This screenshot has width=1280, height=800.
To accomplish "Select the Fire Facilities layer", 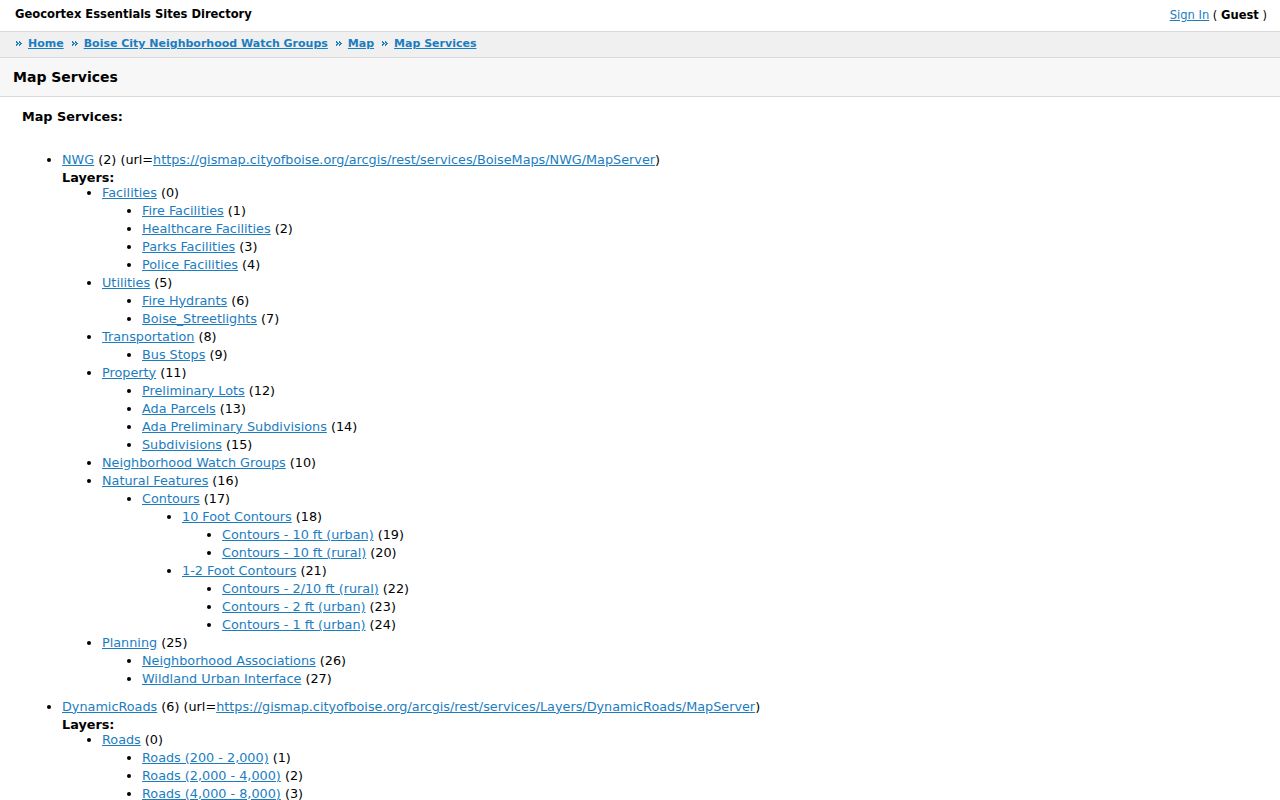I will [183, 211].
